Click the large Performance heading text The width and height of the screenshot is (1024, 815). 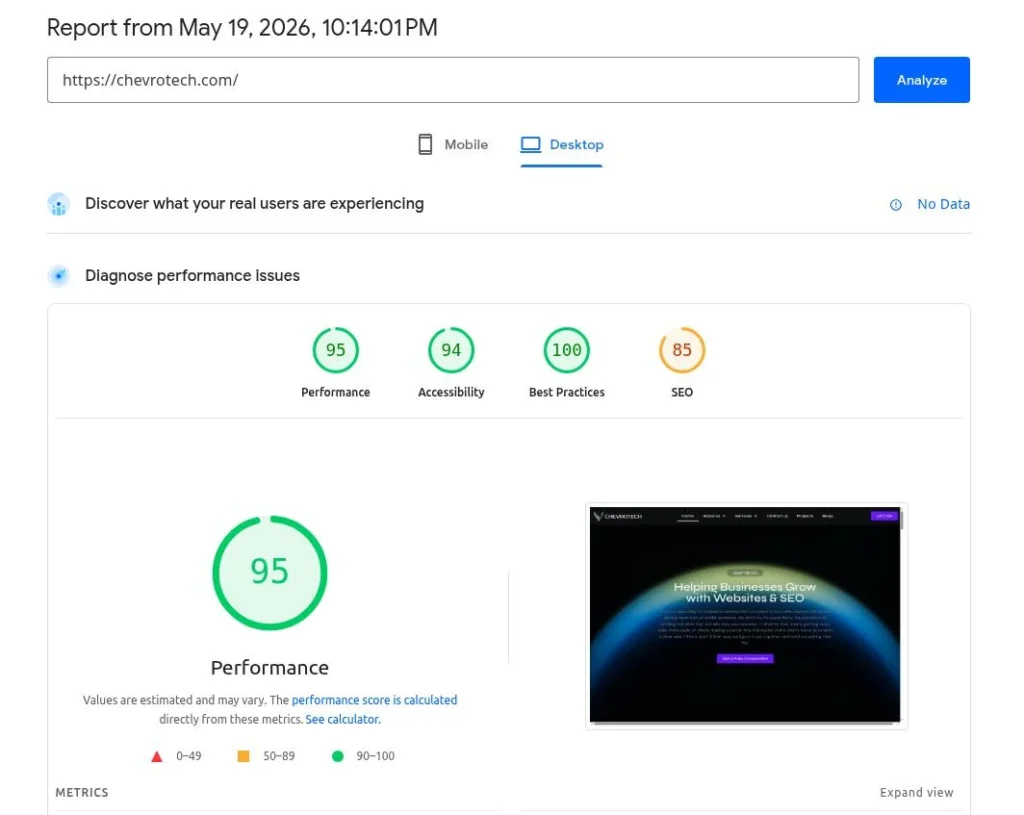click(270, 667)
